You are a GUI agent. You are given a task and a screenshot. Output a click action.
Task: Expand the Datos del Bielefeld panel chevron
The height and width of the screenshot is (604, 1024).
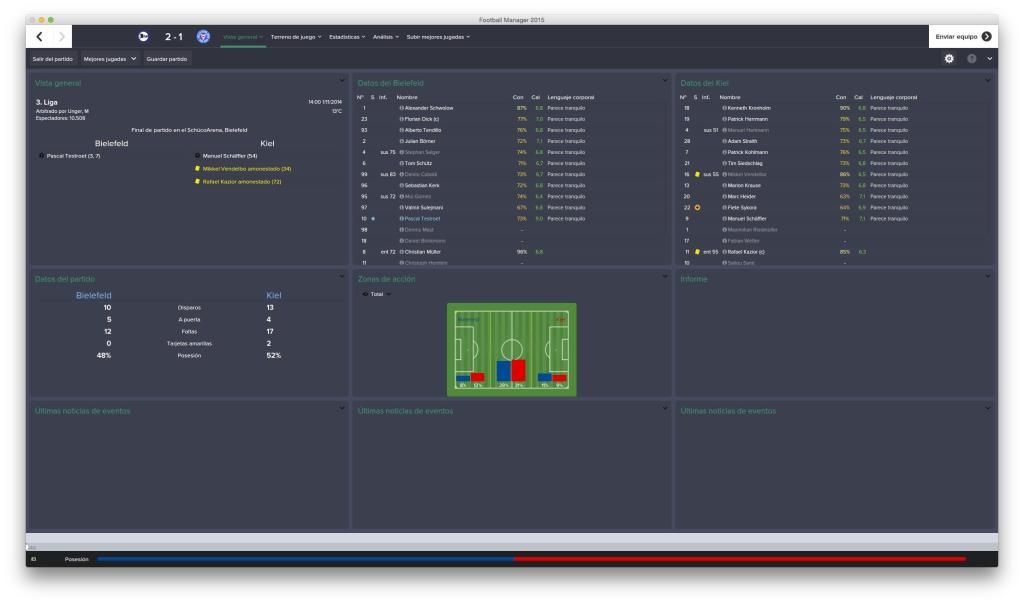pos(665,81)
